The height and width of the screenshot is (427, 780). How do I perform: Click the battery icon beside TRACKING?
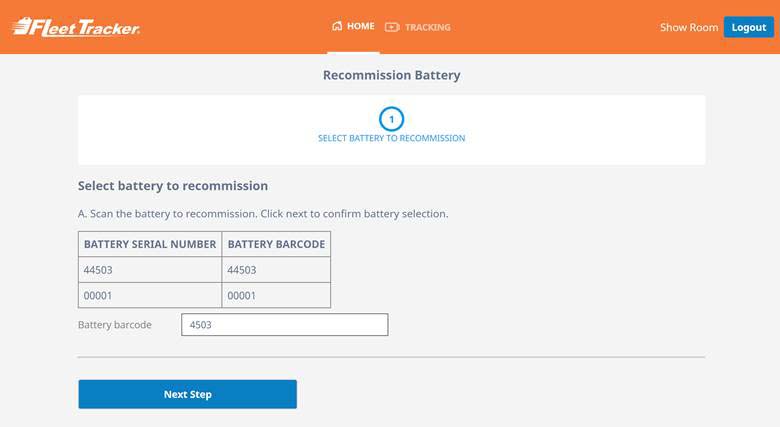pos(392,27)
